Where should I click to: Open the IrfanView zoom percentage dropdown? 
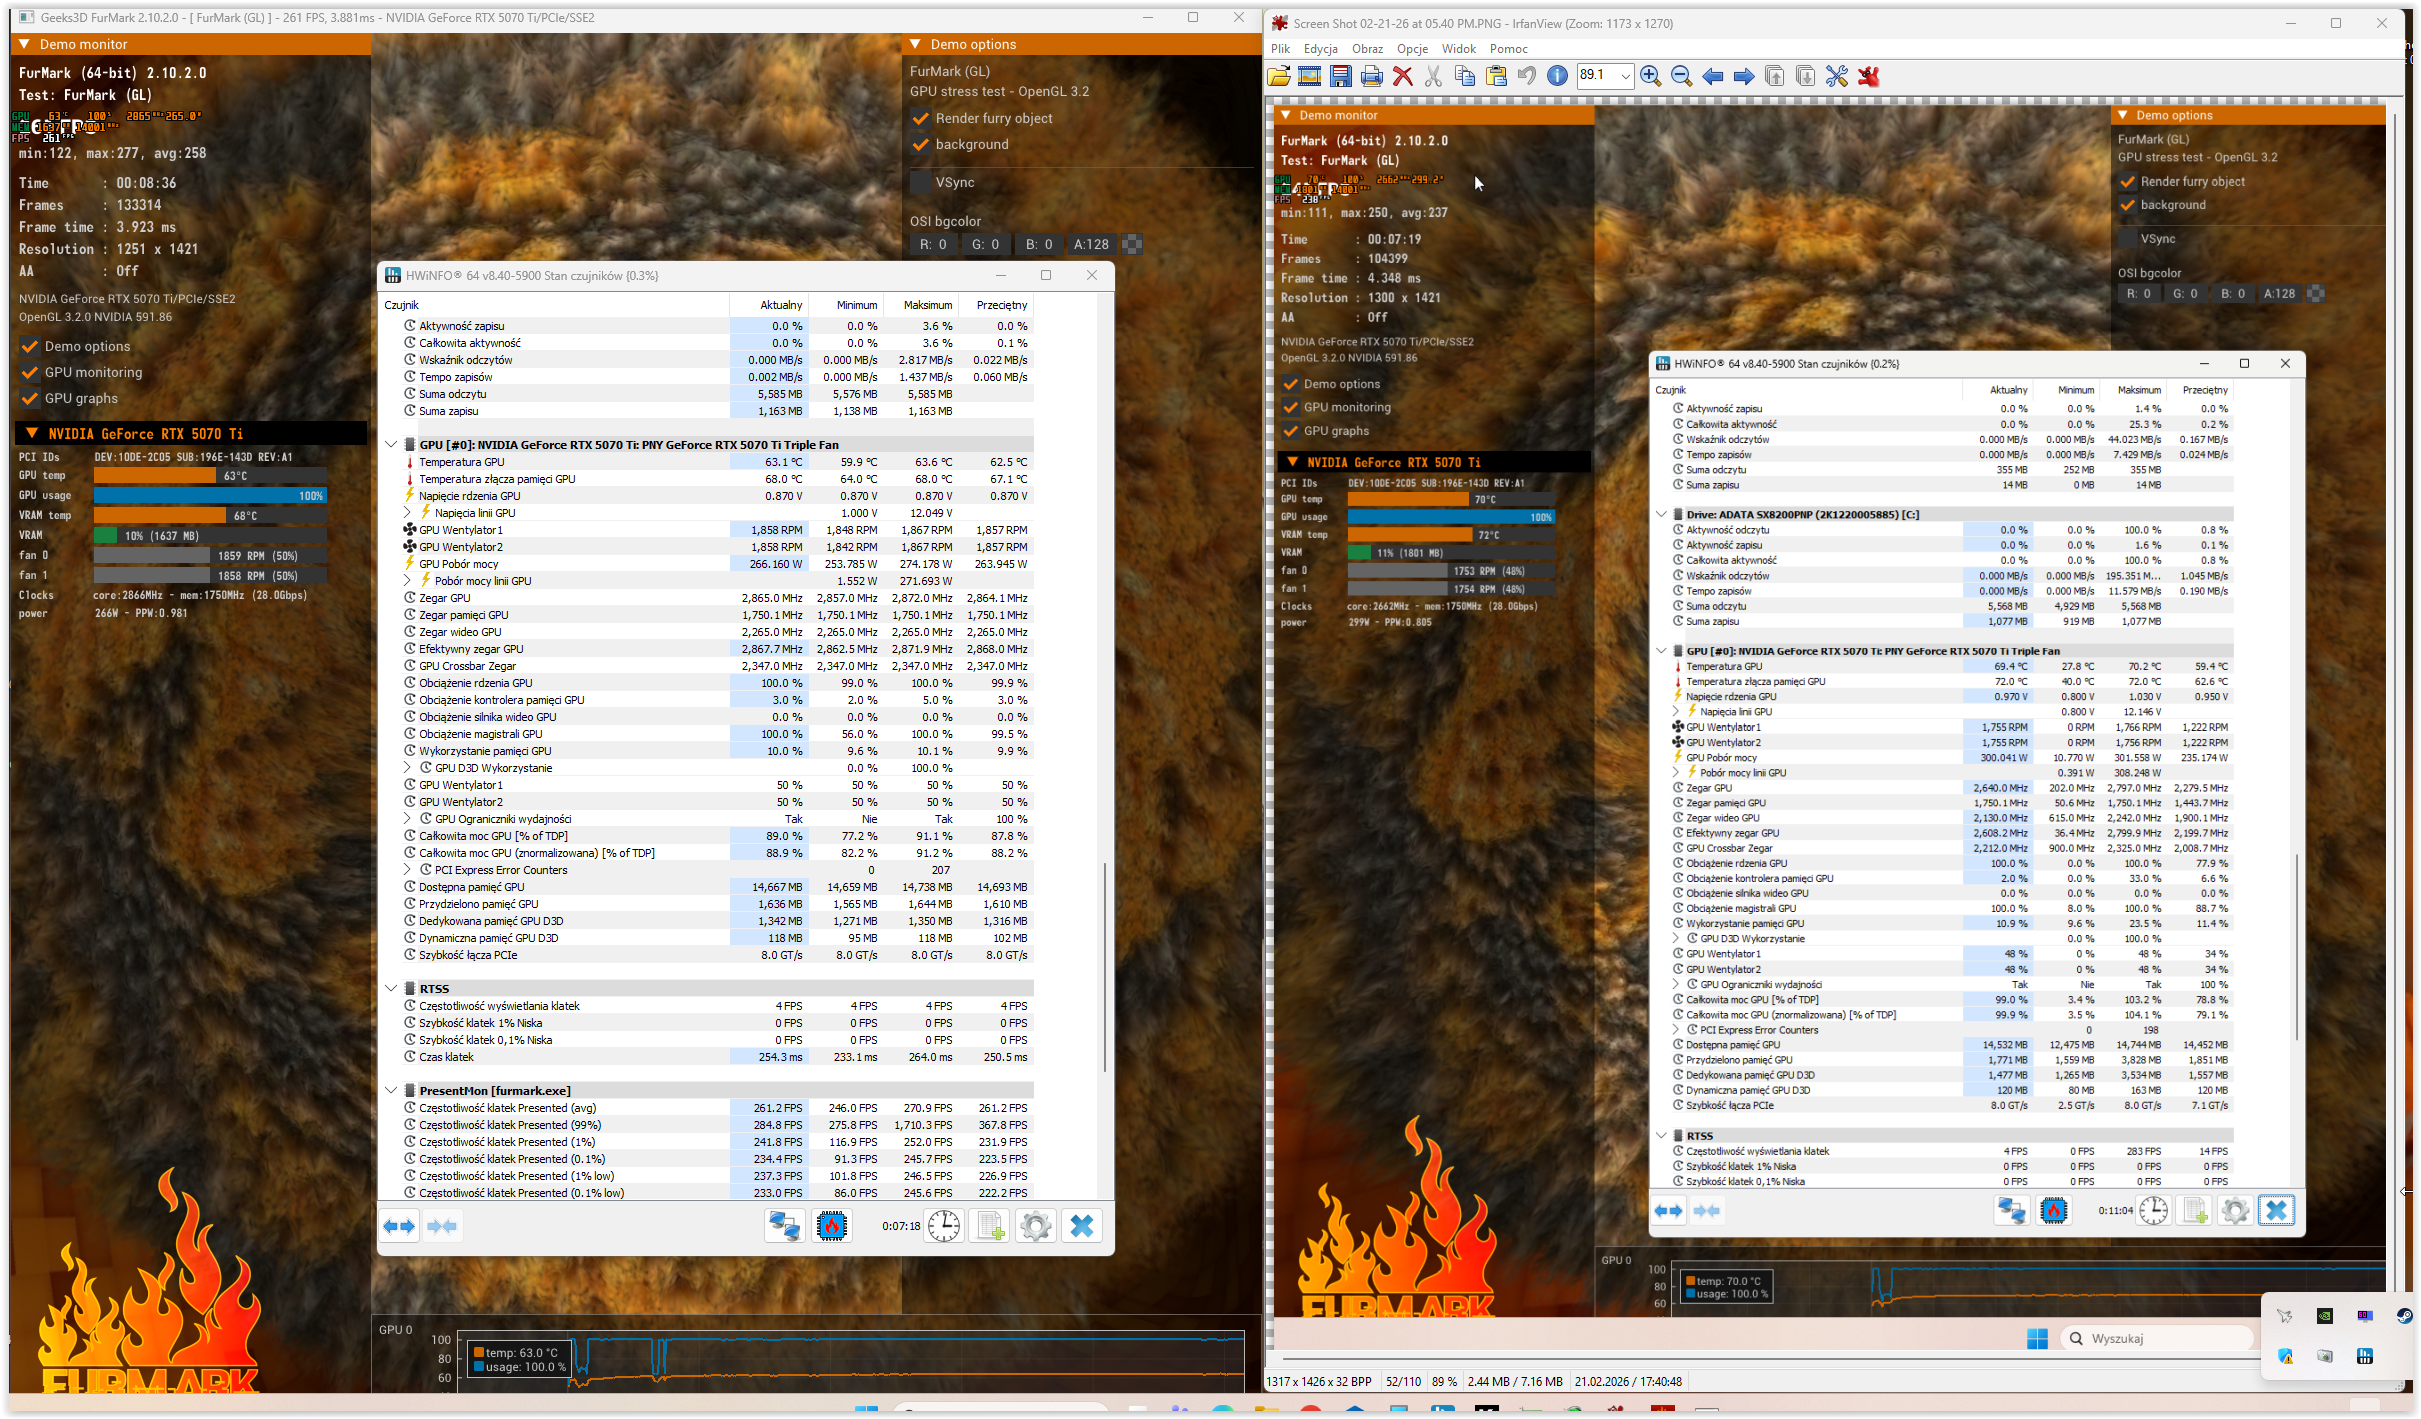[x=1625, y=76]
